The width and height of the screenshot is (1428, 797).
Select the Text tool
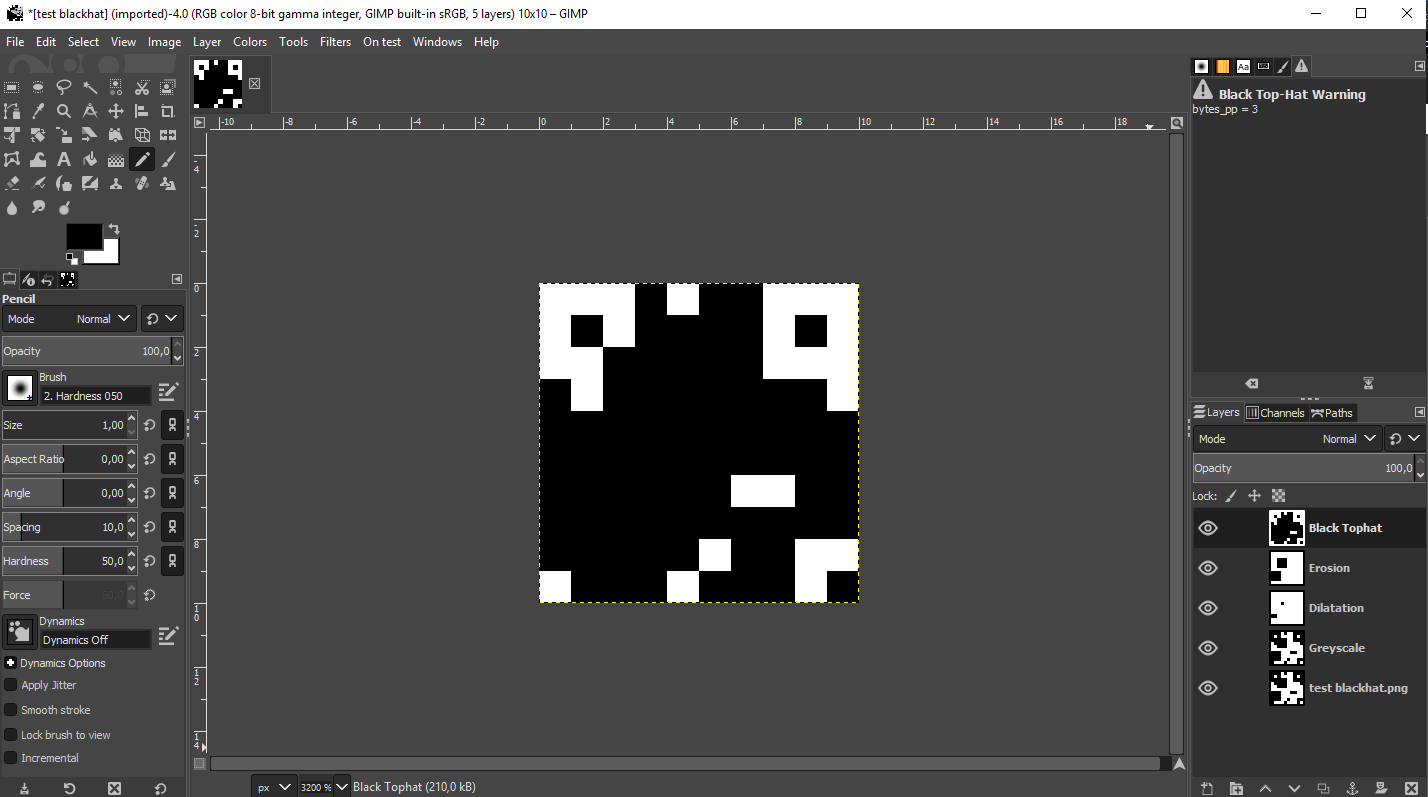click(64, 159)
